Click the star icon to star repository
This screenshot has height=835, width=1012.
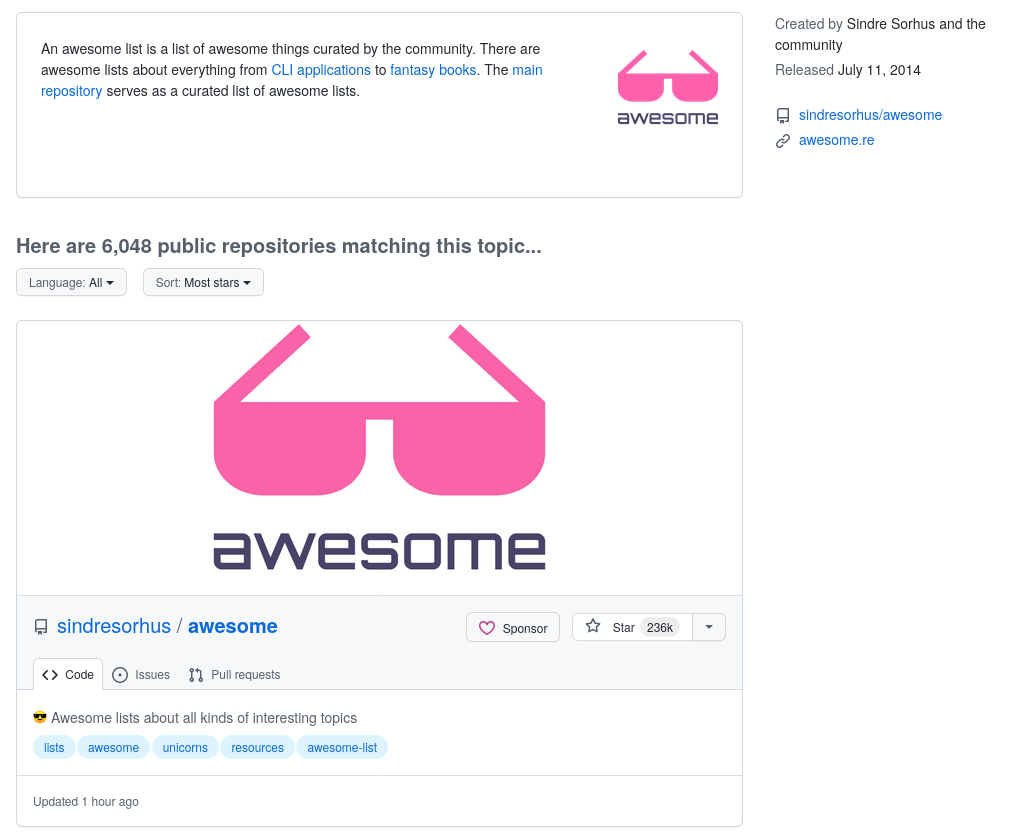(593, 627)
